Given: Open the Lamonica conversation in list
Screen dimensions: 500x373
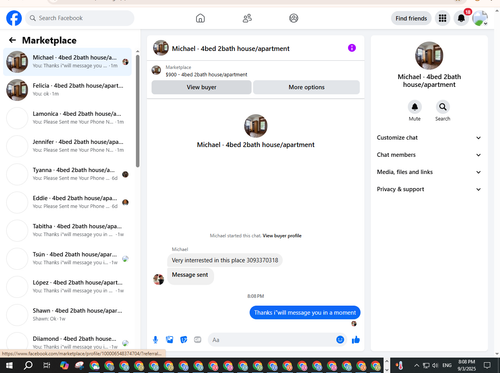Looking at the screenshot, I should click(67, 118).
